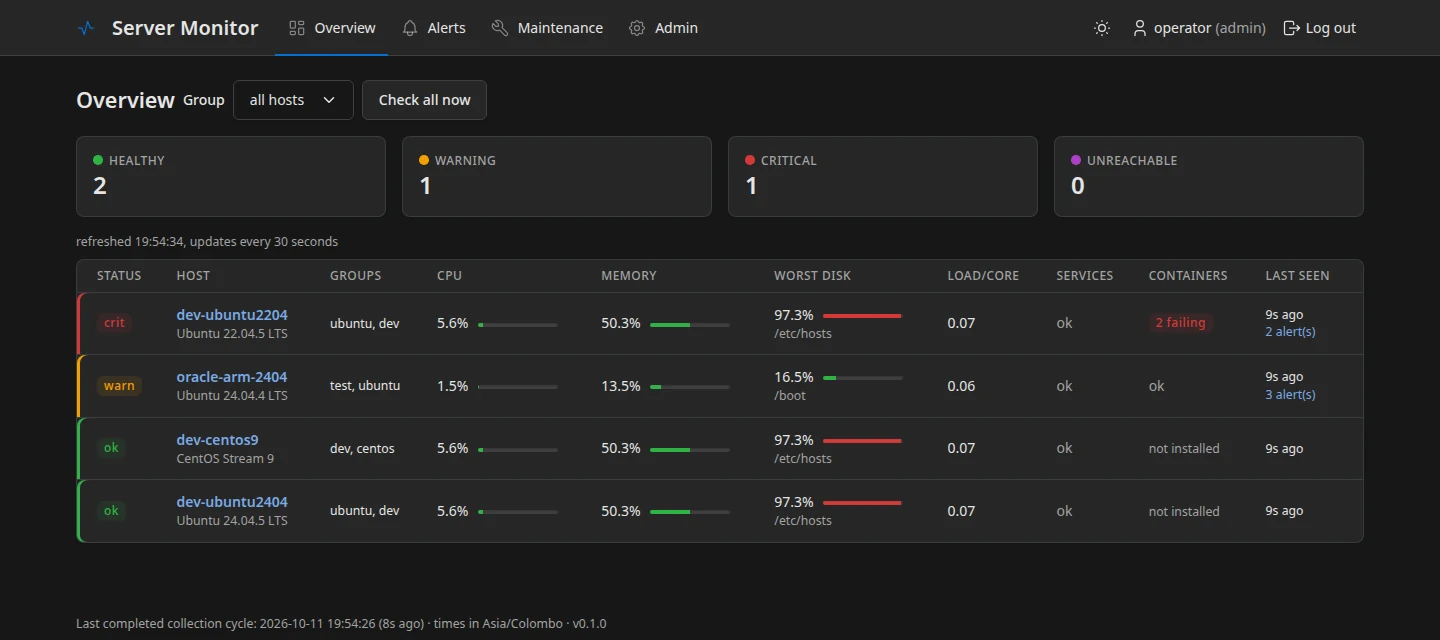Click 'not installed' for dev-centos9
Screen dimensions: 1440x640
[x=1184, y=449]
